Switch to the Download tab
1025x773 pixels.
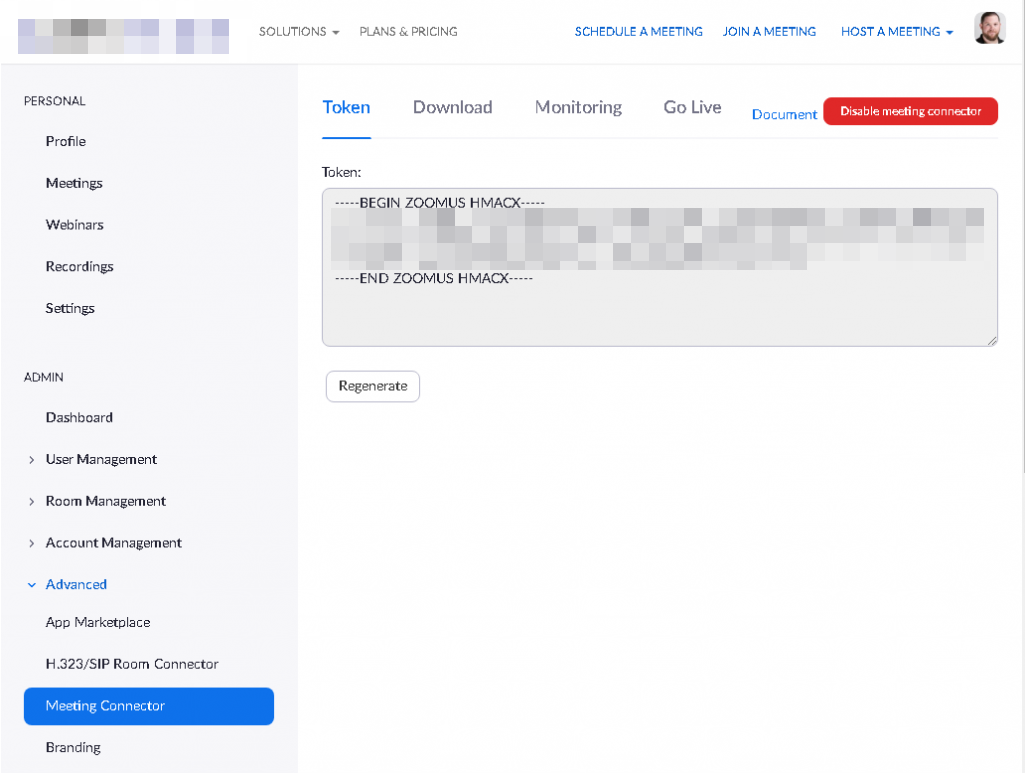pyautogui.click(x=452, y=107)
